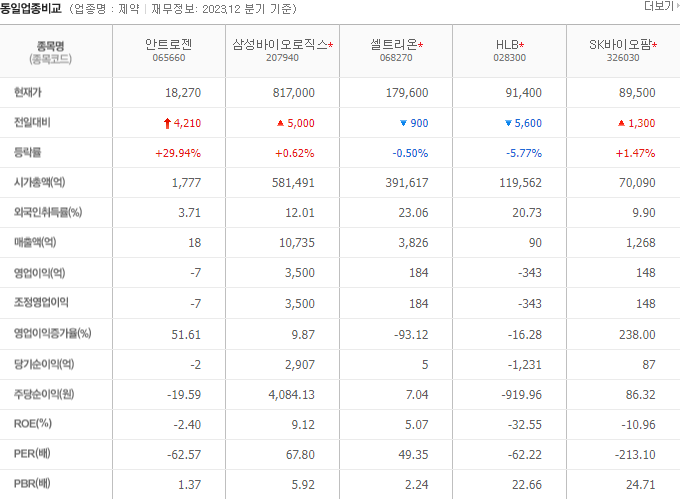
Task: Select foreign ownership value 23.06
Action: pos(413,213)
